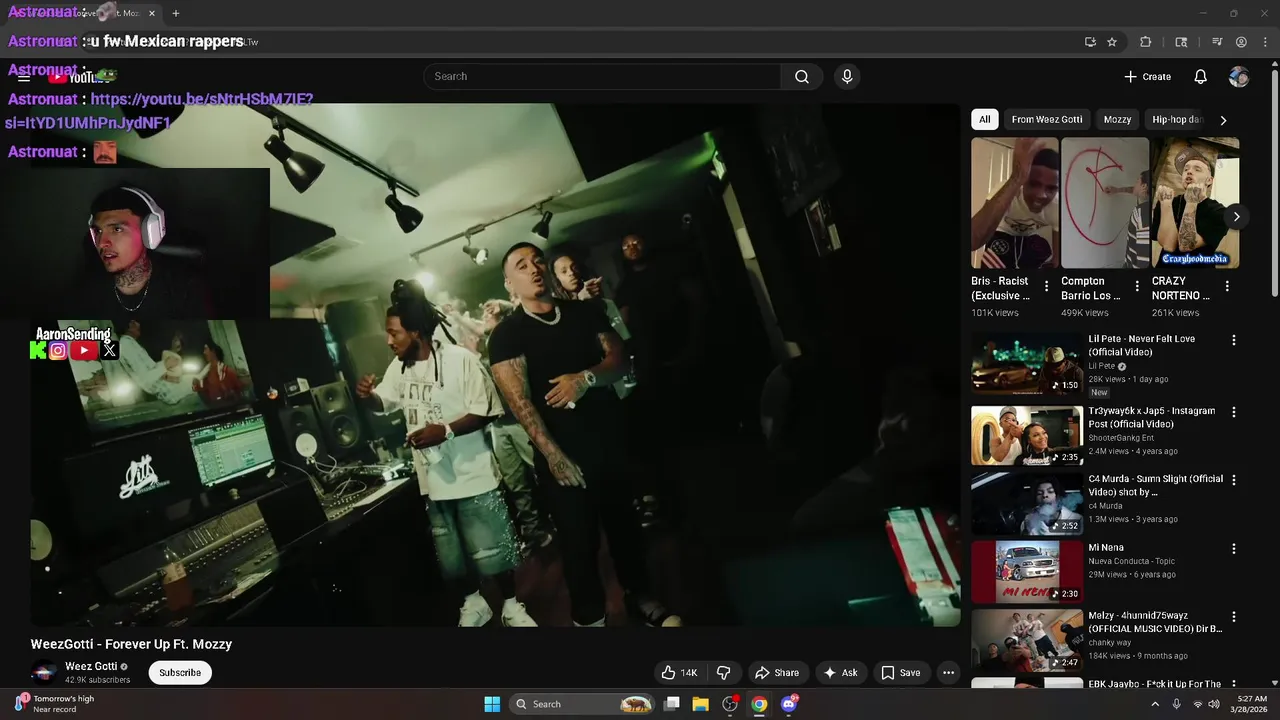The height and width of the screenshot is (720, 1280).
Task: Open Chrome extensions puzzle icon
Action: pos(1146,42)
